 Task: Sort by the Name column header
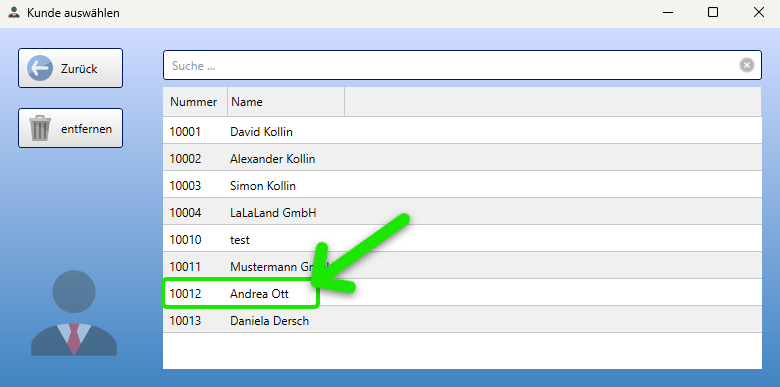pos(286,102)
